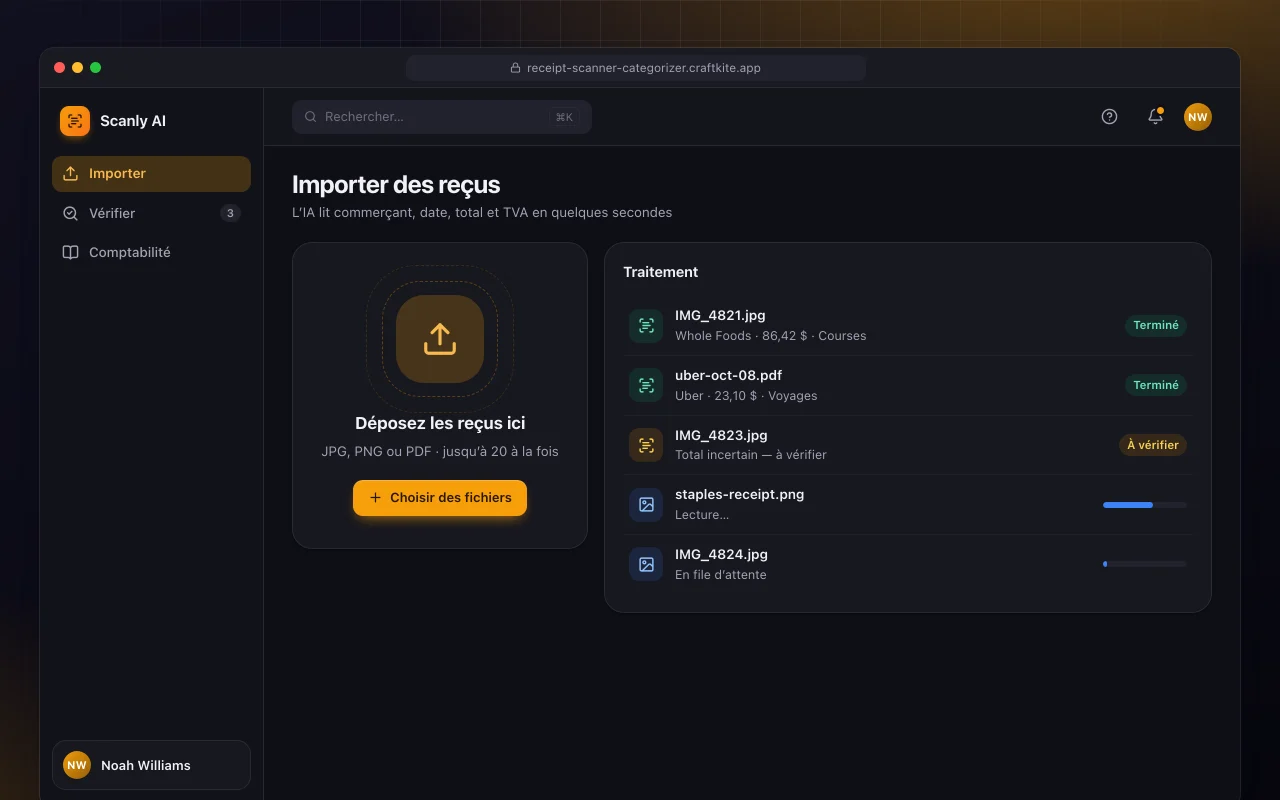Viewport: 1280px width, 800px height.
Task: Click 'Uber · 23,10 $ · Voyages' text
Action: [x=746, y=396]
